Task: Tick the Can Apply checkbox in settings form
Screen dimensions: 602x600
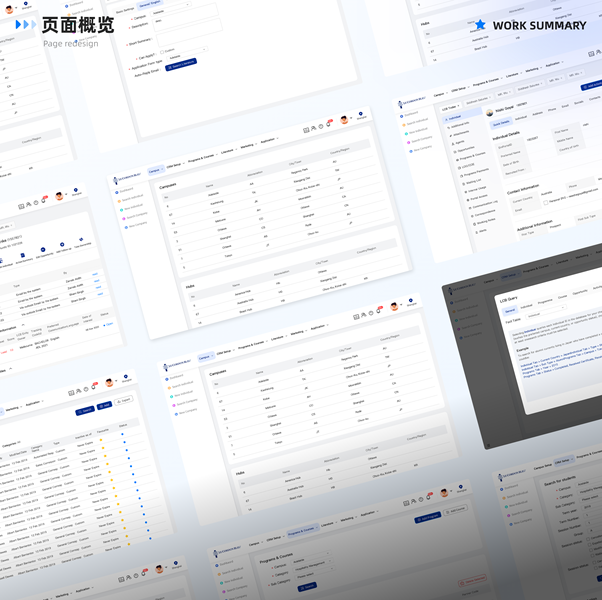Action: [162, 52]
